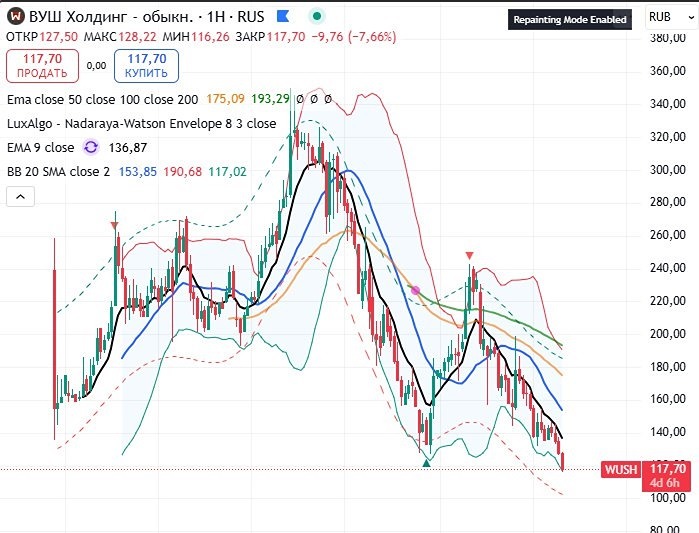The height and width of the screenshot is (533, 699).
Task: Click the Repainting Mode Enabled label
Action: pyautogui.click(x=570, y=20)
